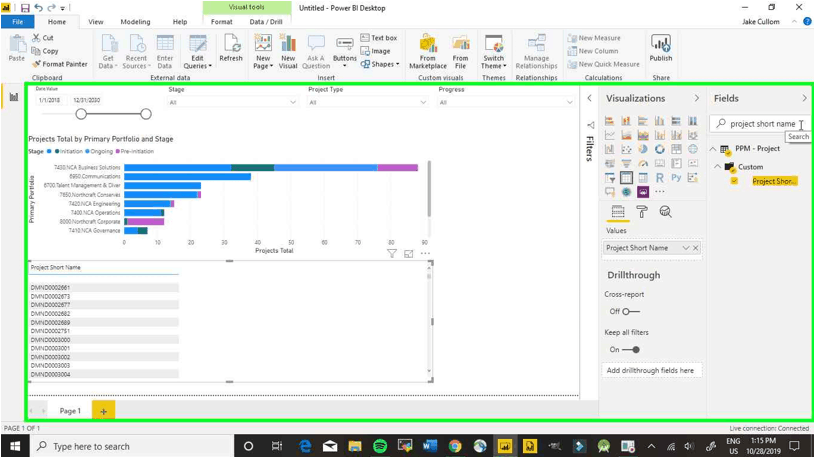Open the Edit Queries dropdown
Screen dimensions: 815x458
[x=198, y=53]
